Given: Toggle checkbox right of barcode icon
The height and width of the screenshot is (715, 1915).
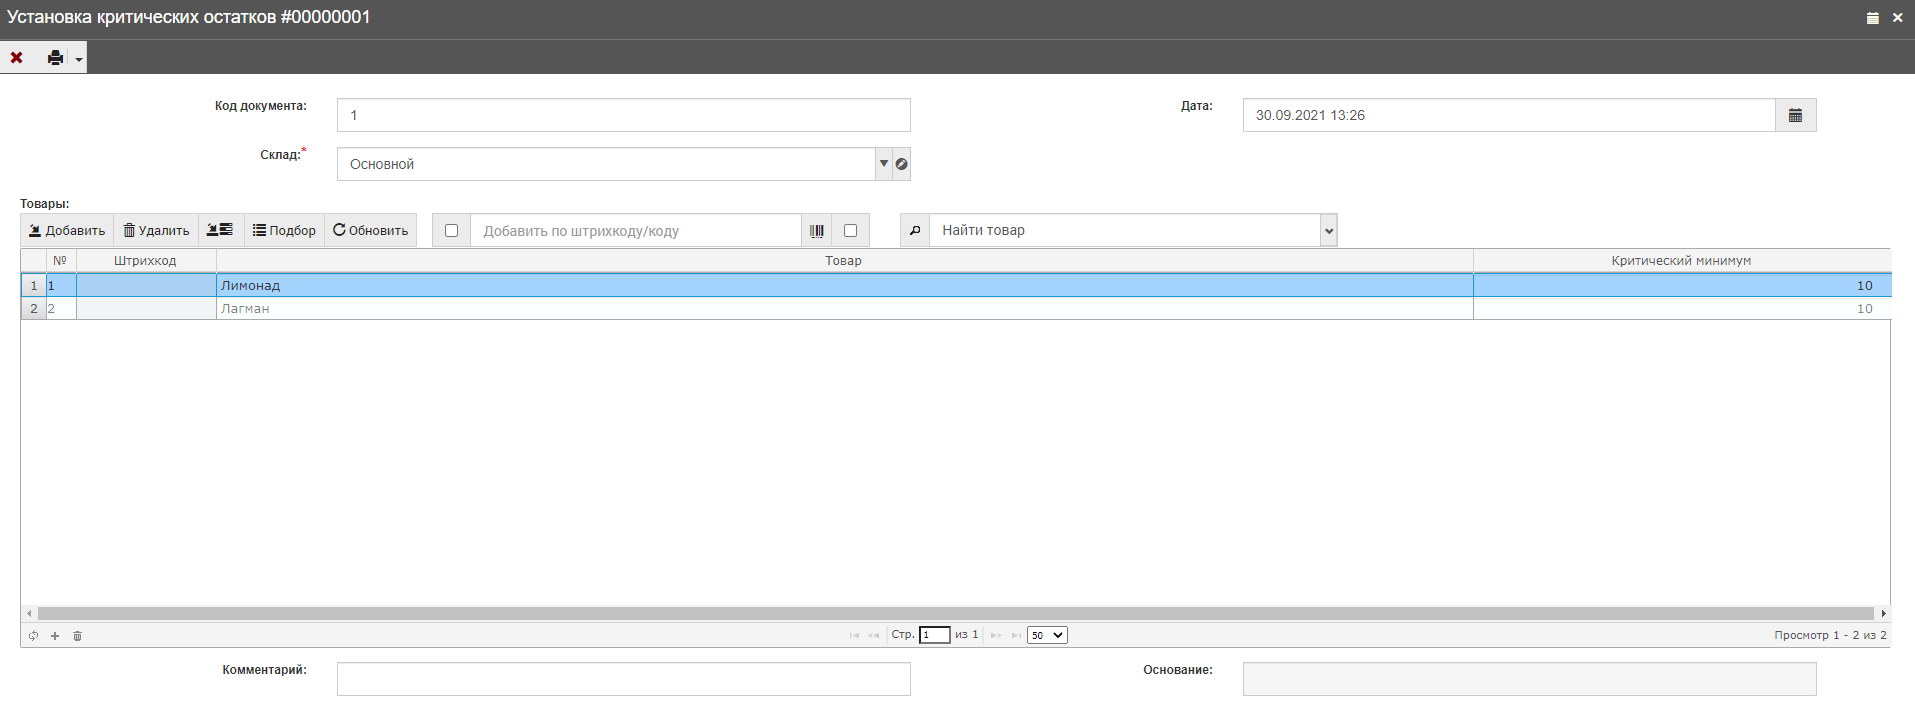Looking at the screenshot, I should (850, 231).
